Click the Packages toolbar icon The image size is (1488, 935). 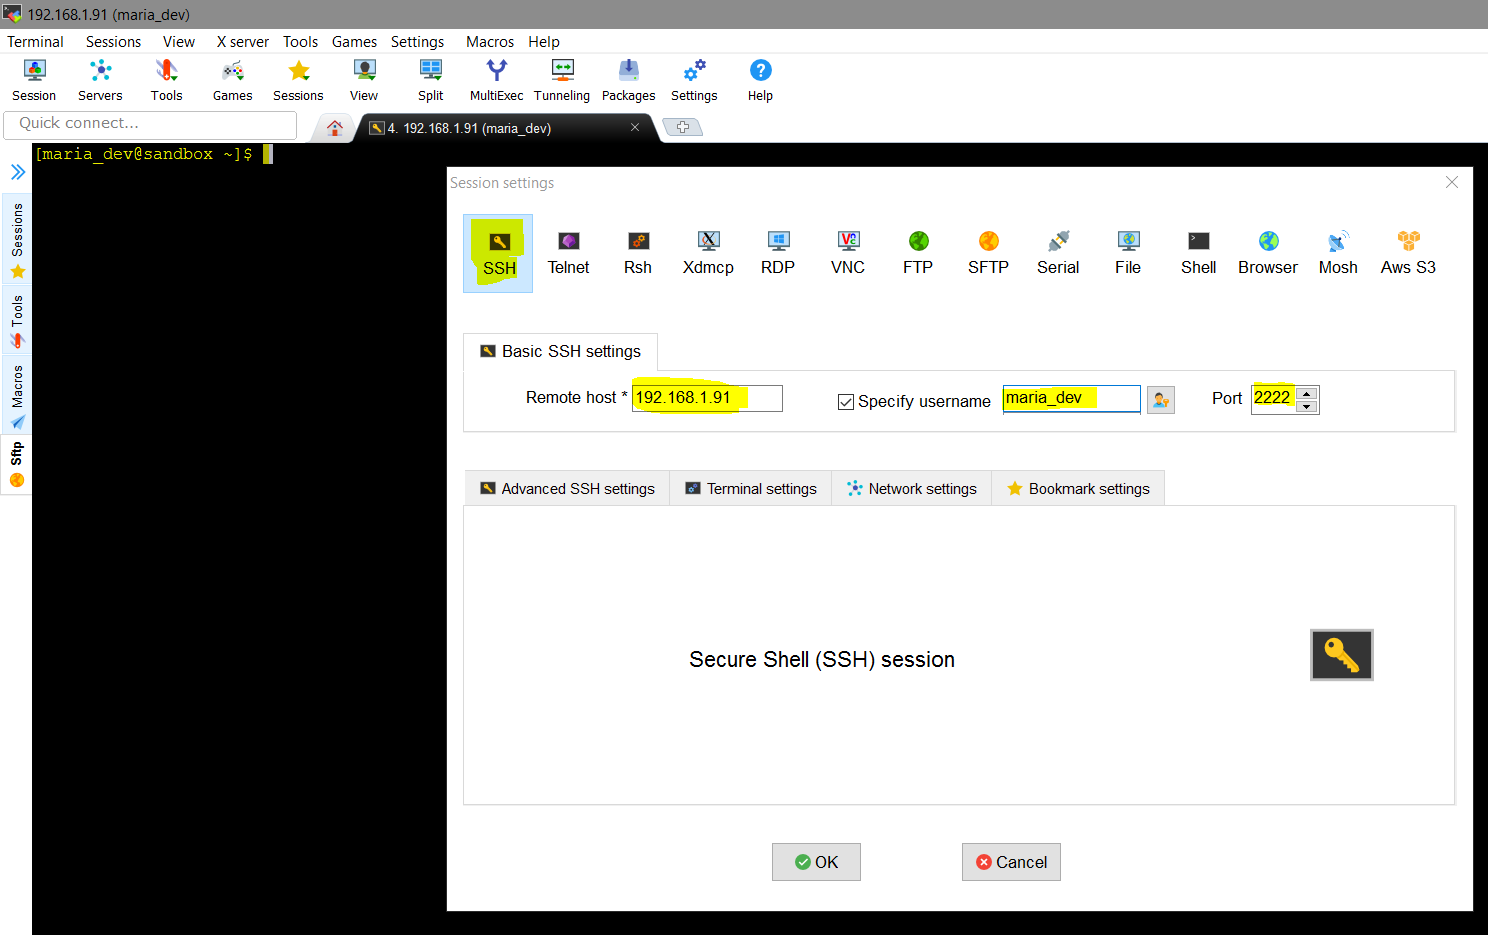click(628, 80)
